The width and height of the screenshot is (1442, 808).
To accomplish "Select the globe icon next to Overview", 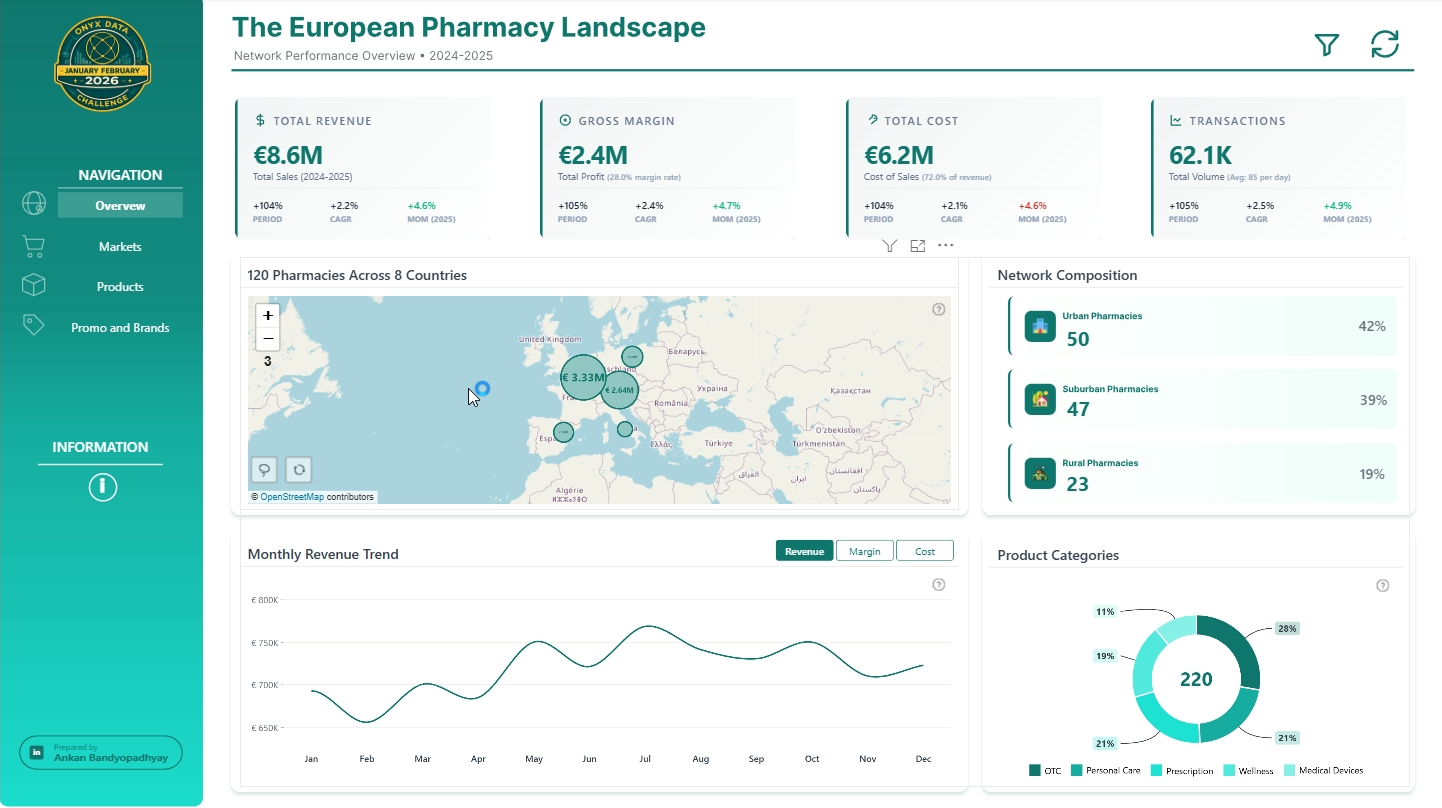I will pyautogui.click(x=33, y=203).
